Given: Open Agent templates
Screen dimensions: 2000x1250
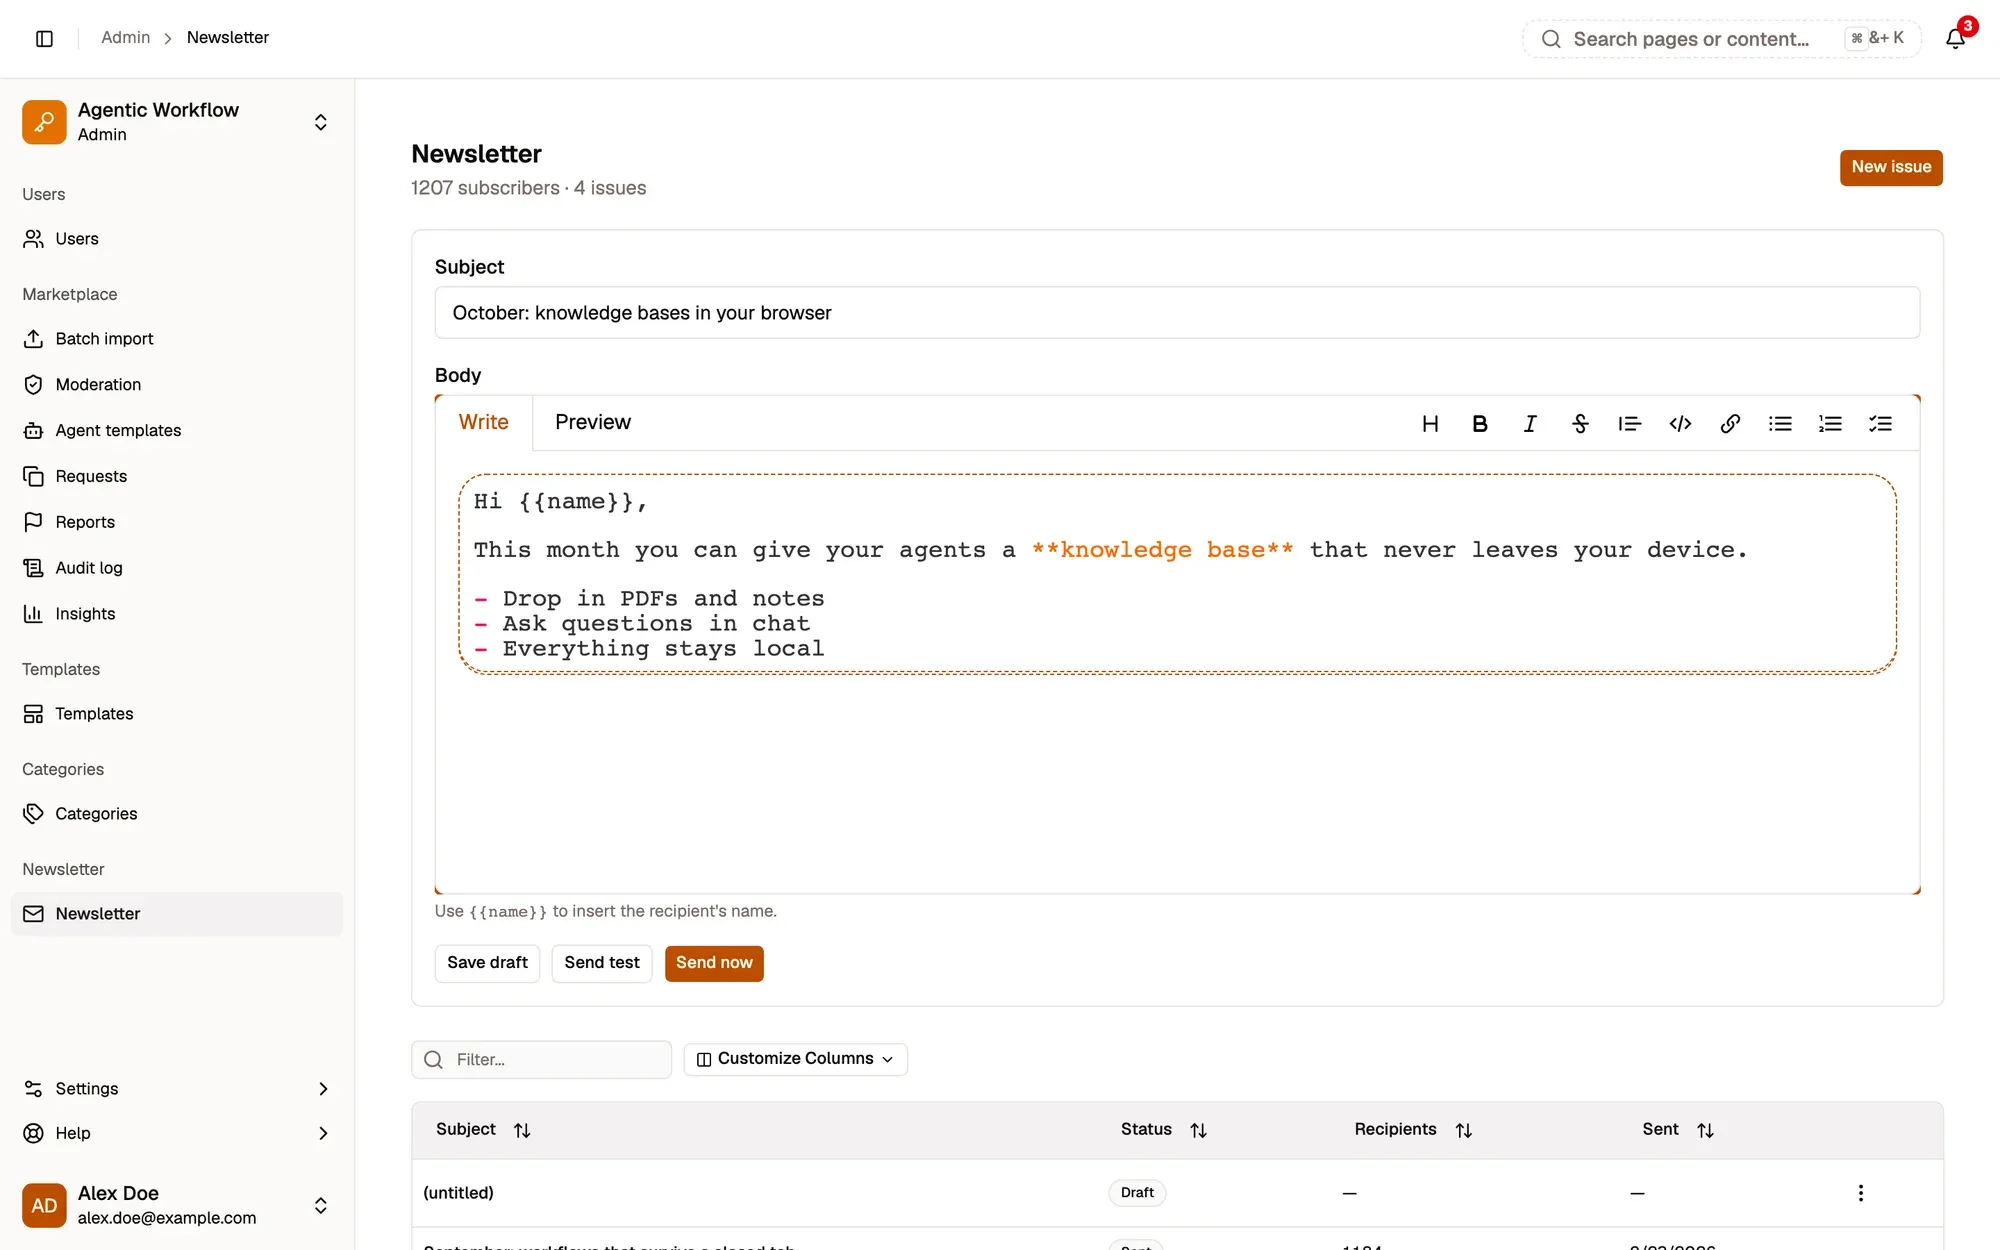Looking at the screenshot, I should click(177, 431).
